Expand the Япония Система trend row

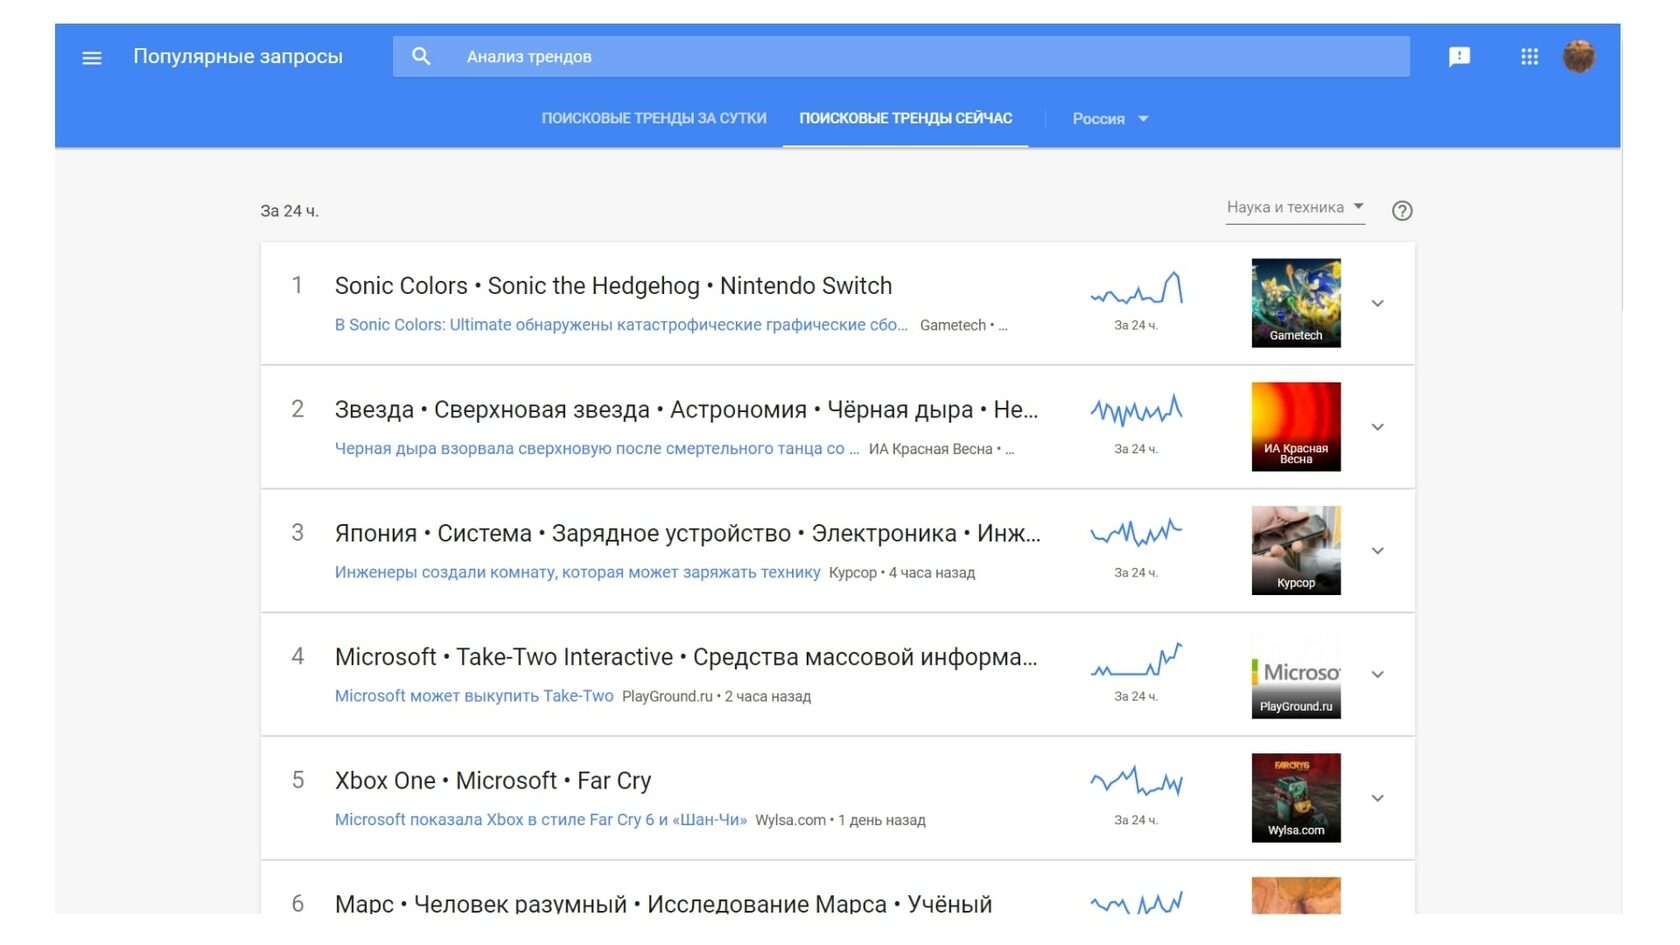click(x=1377, y=551)
